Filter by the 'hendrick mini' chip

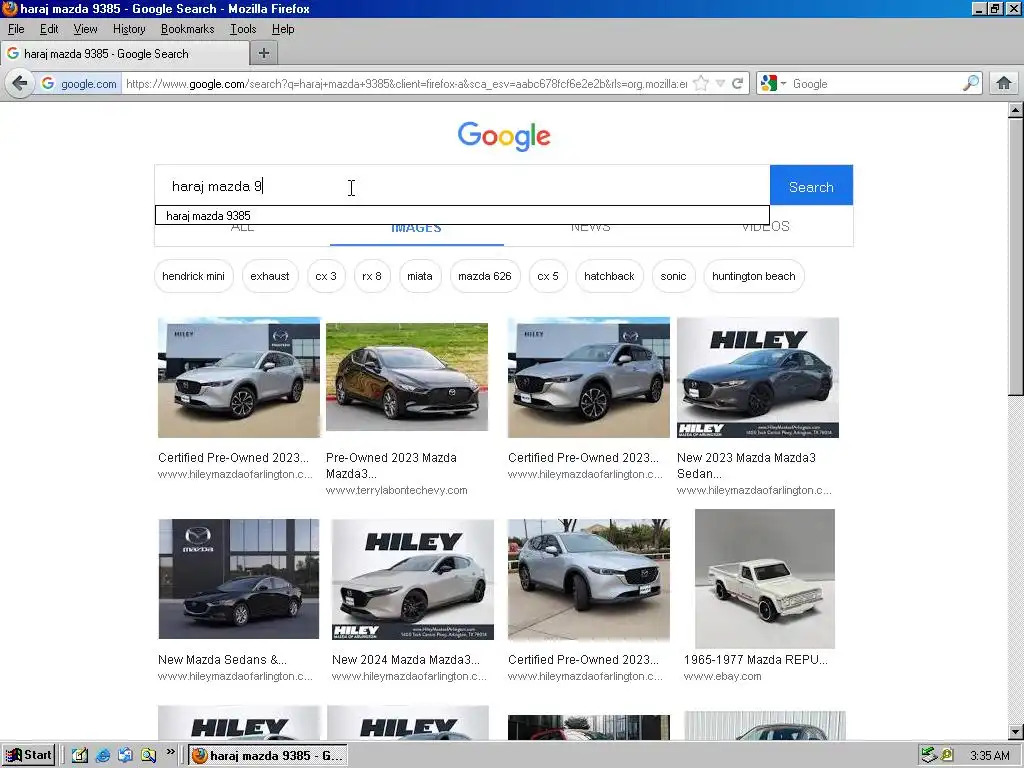[x=193, y=276]
